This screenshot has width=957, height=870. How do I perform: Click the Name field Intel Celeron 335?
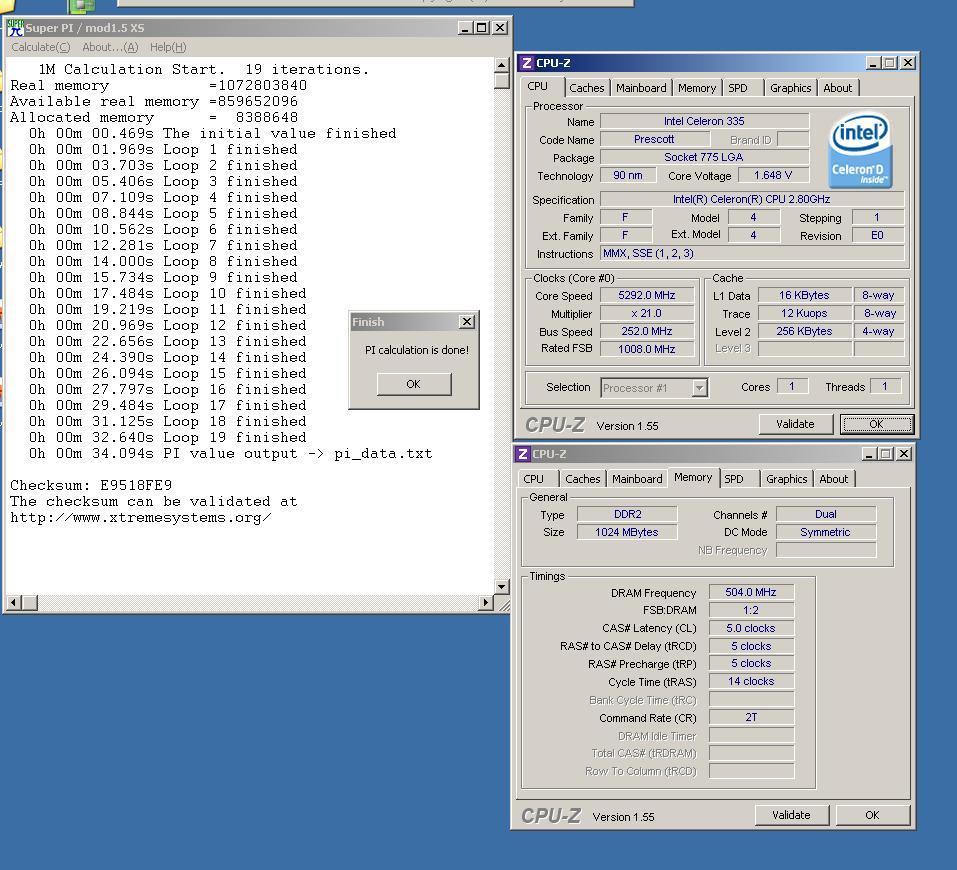pyautogui.click(x=704, y=121)
